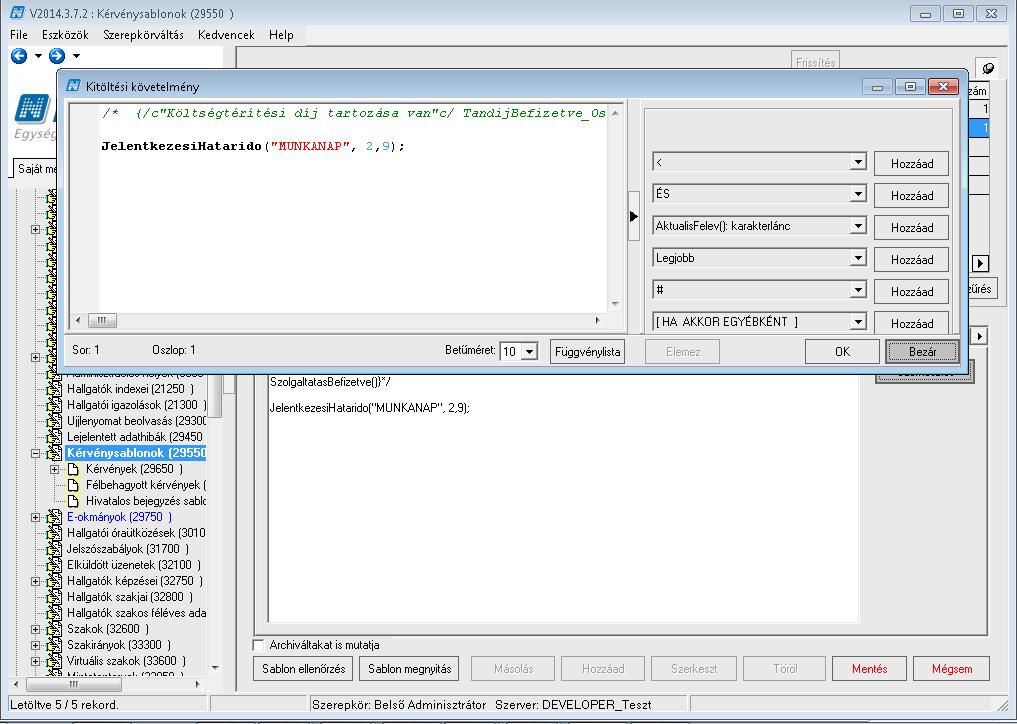This screenshot has height=724, width=1017.
Task: Toggle the Archiváltakat is mutatja checkbox
Action: point(258,645)
